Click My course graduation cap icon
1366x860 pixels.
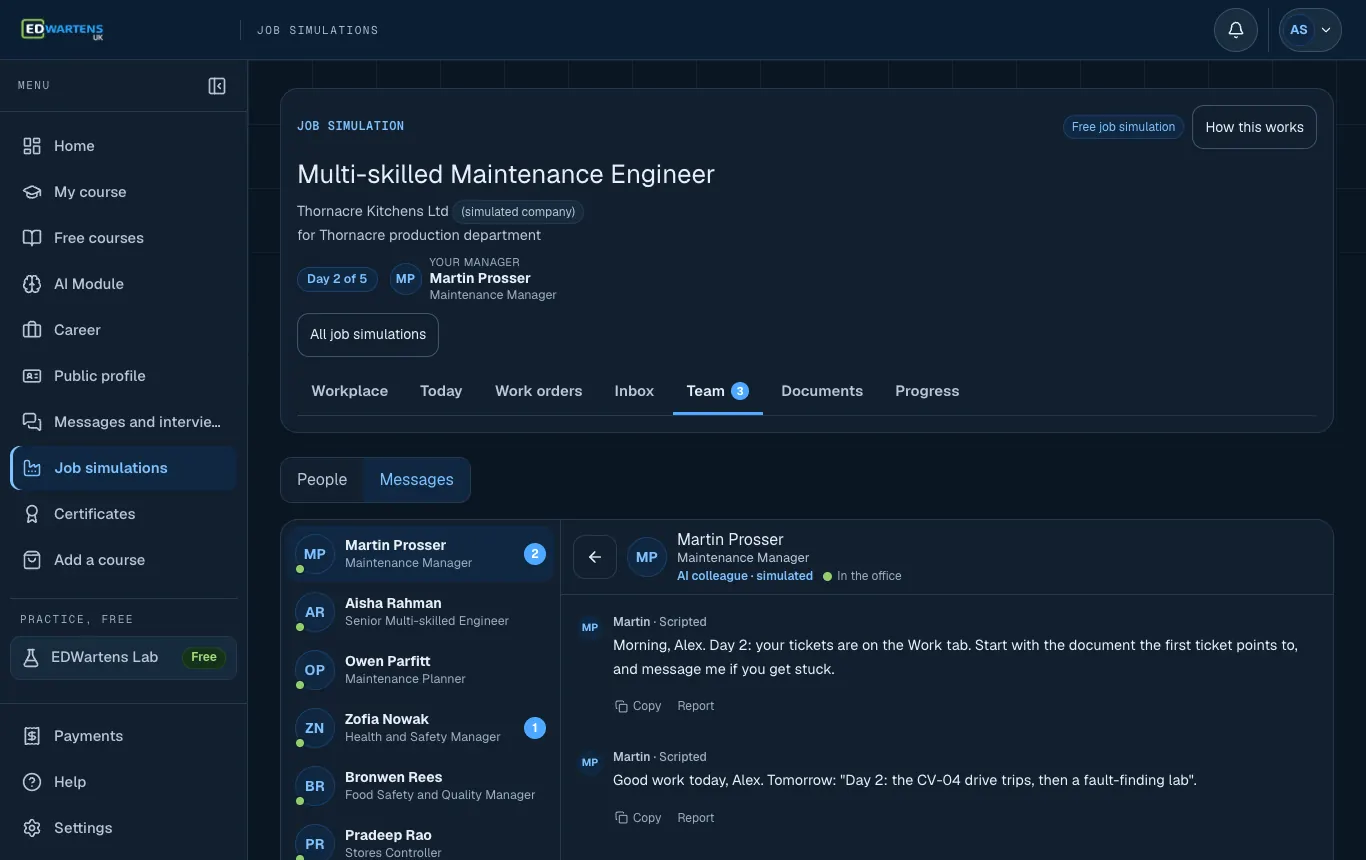click(x=32, y=192)
